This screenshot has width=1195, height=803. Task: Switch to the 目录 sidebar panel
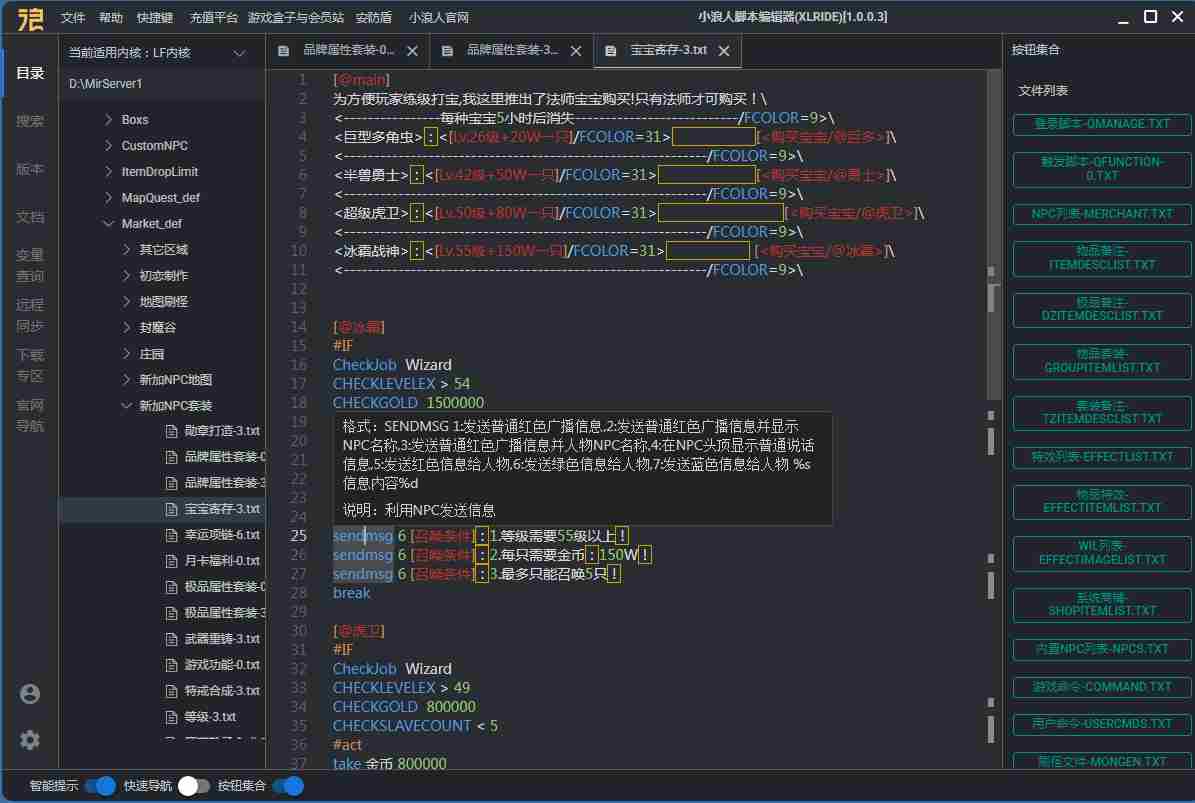[30, 72]
